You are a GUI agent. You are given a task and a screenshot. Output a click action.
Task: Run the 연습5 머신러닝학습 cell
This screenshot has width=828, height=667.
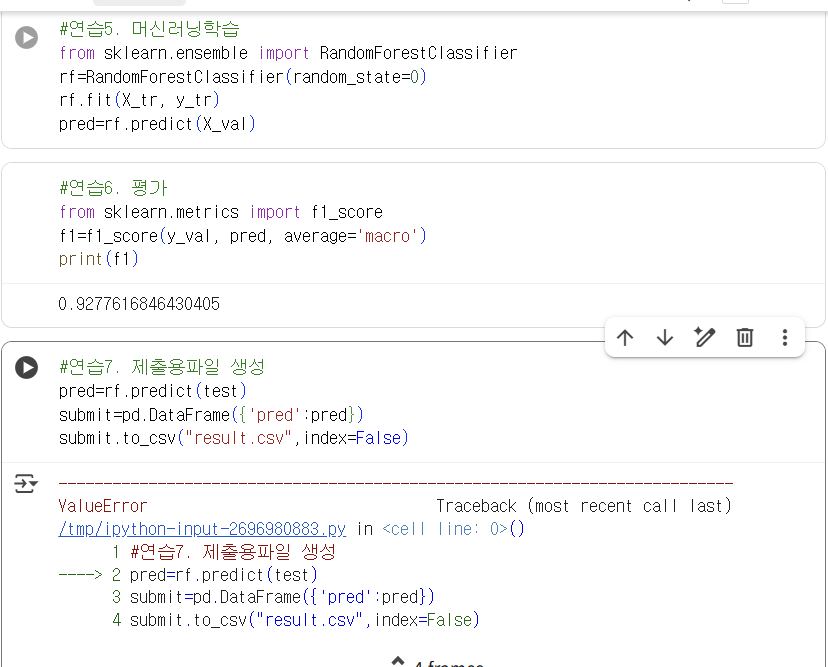click(26, 38)
